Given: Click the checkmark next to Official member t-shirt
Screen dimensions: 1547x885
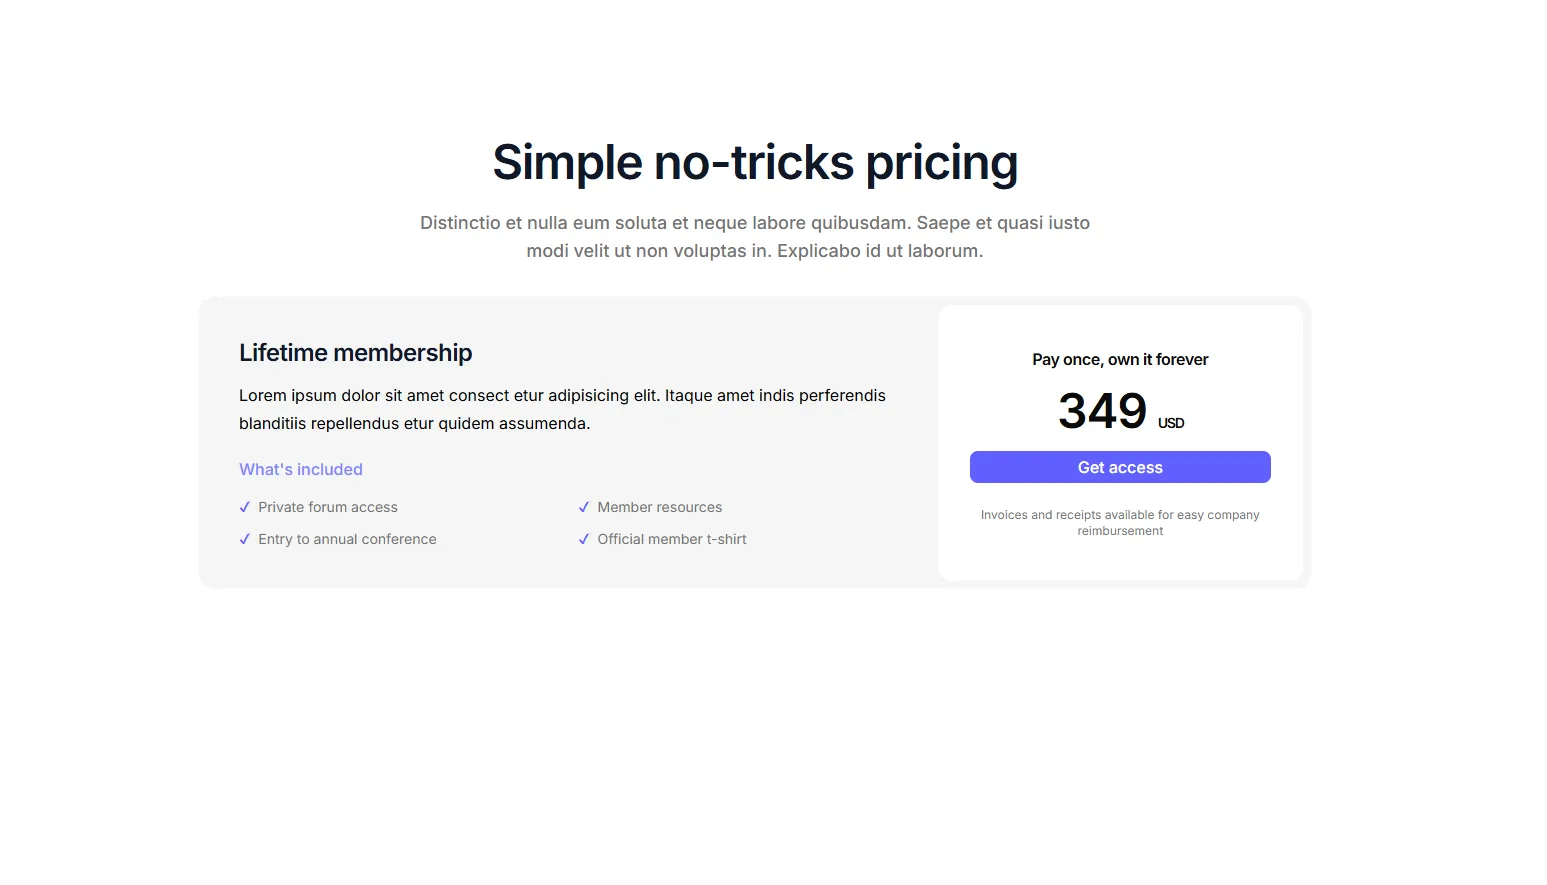Looking at the screenshot, I should point(584,539).
